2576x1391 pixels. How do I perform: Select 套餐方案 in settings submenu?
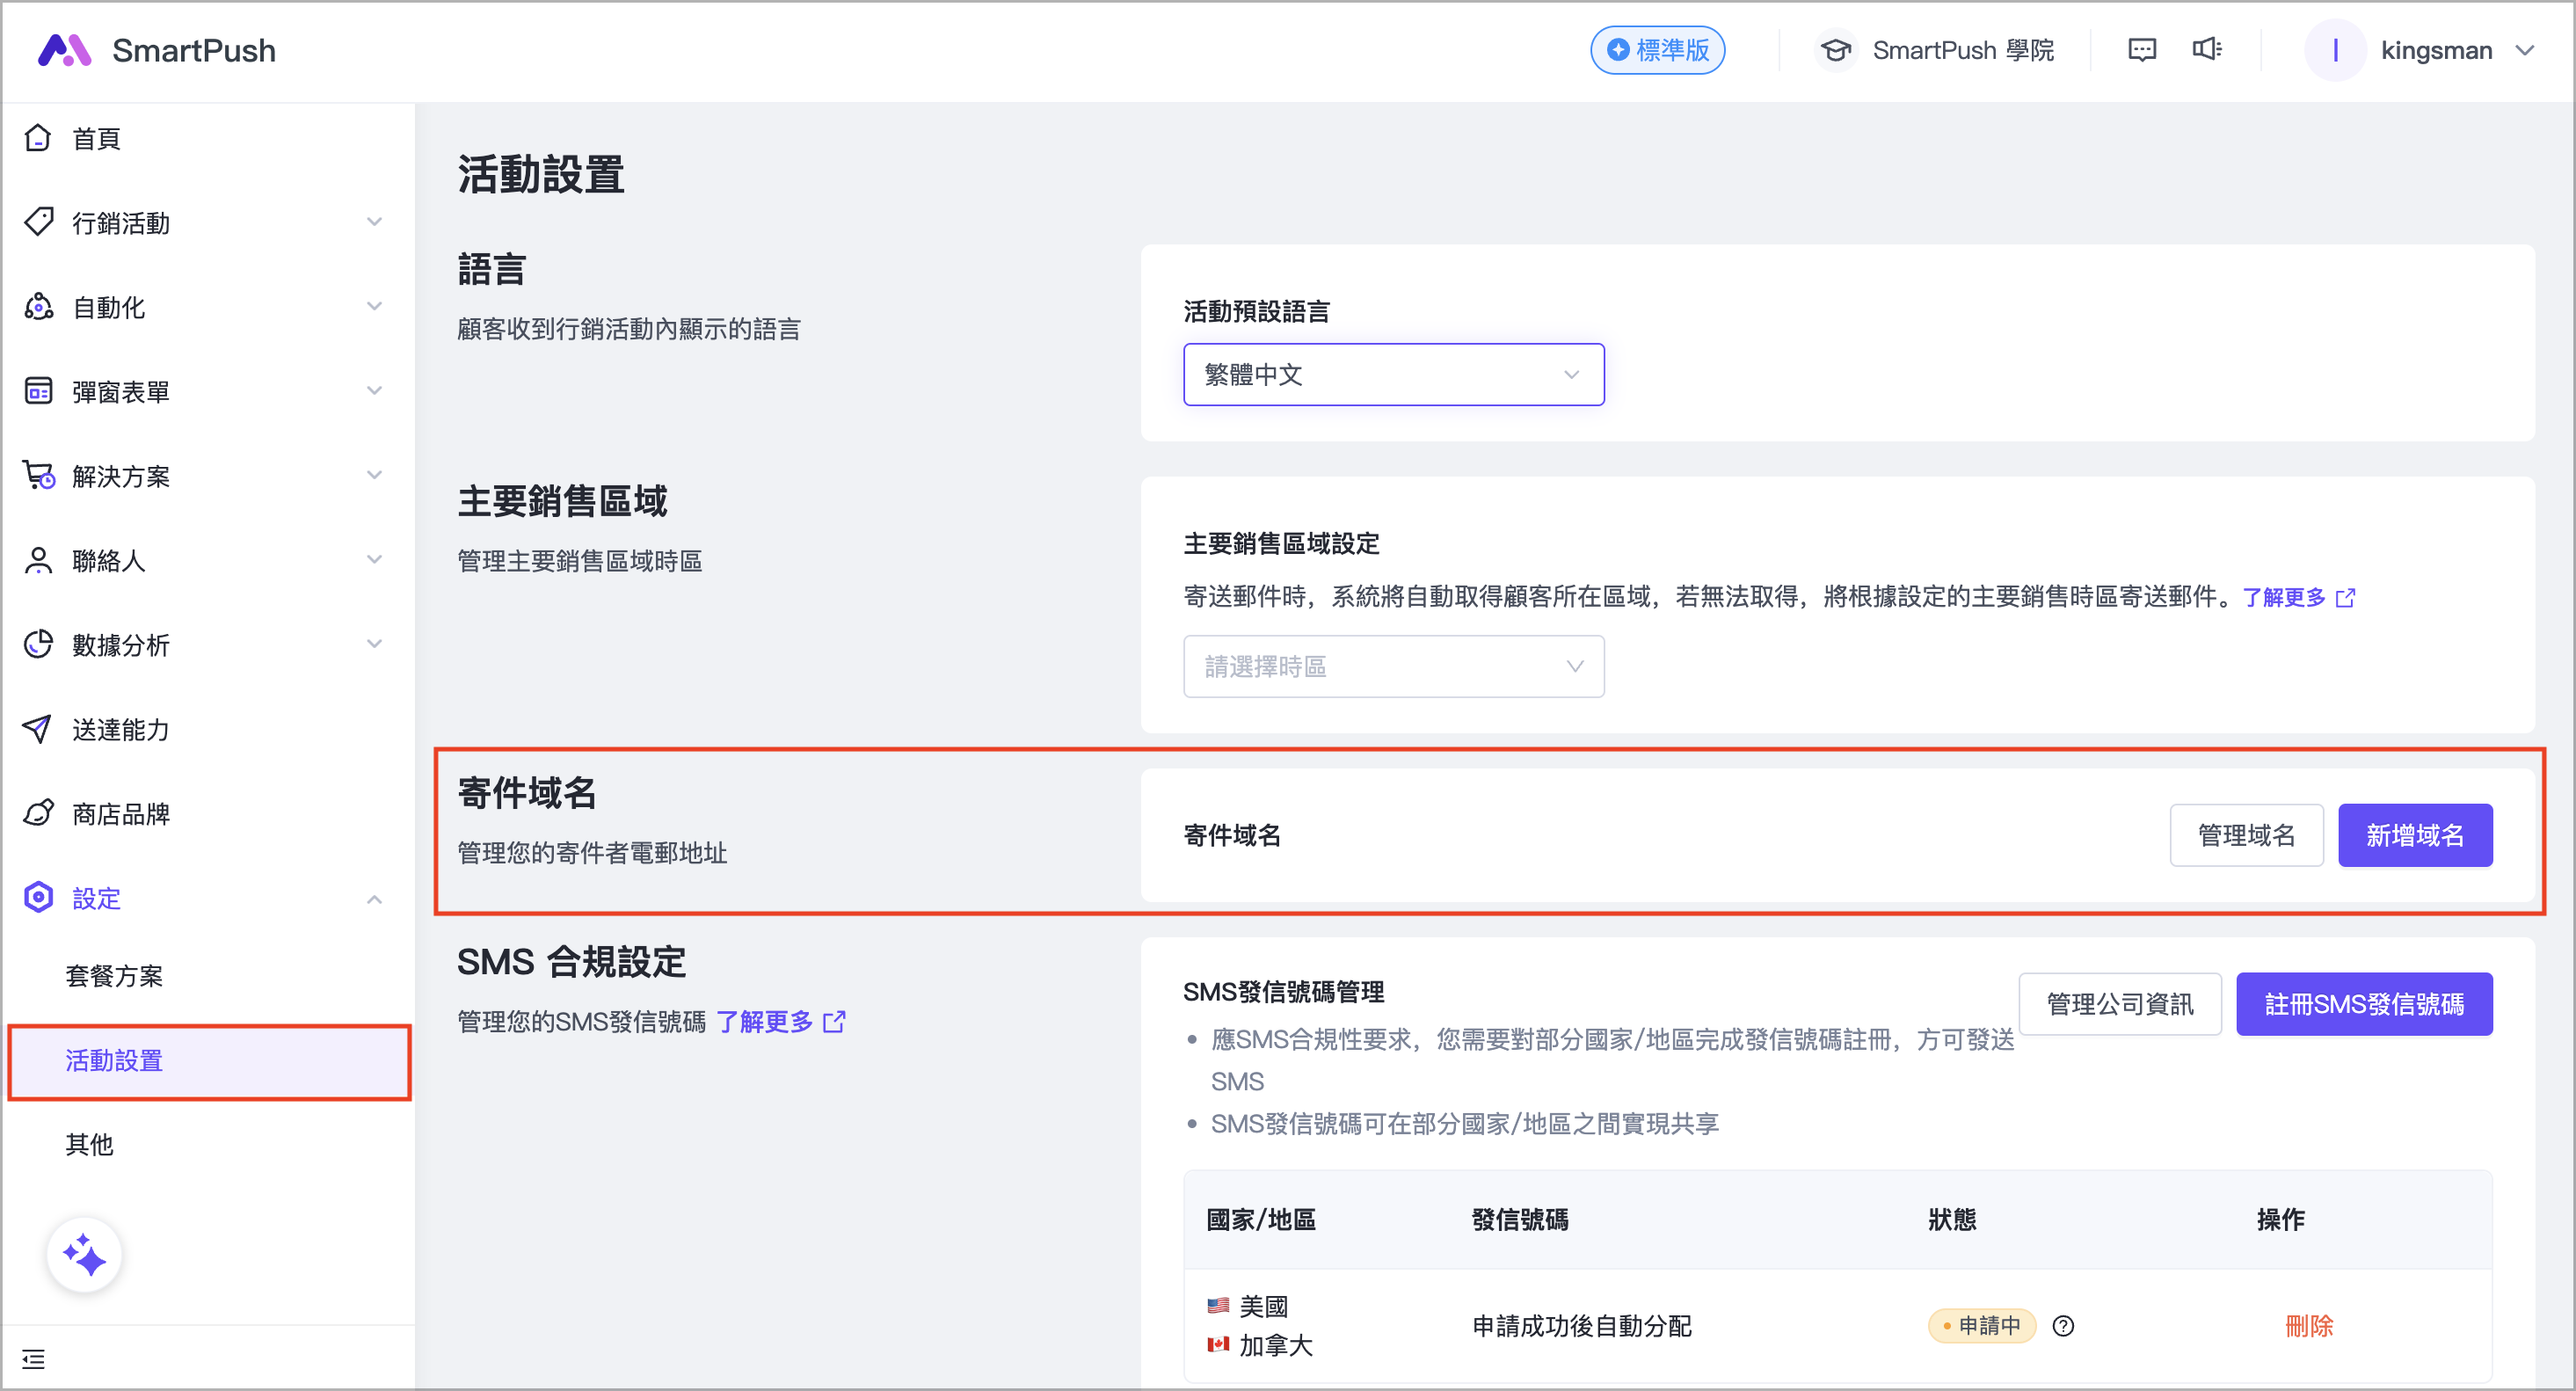tap(114, 976)
